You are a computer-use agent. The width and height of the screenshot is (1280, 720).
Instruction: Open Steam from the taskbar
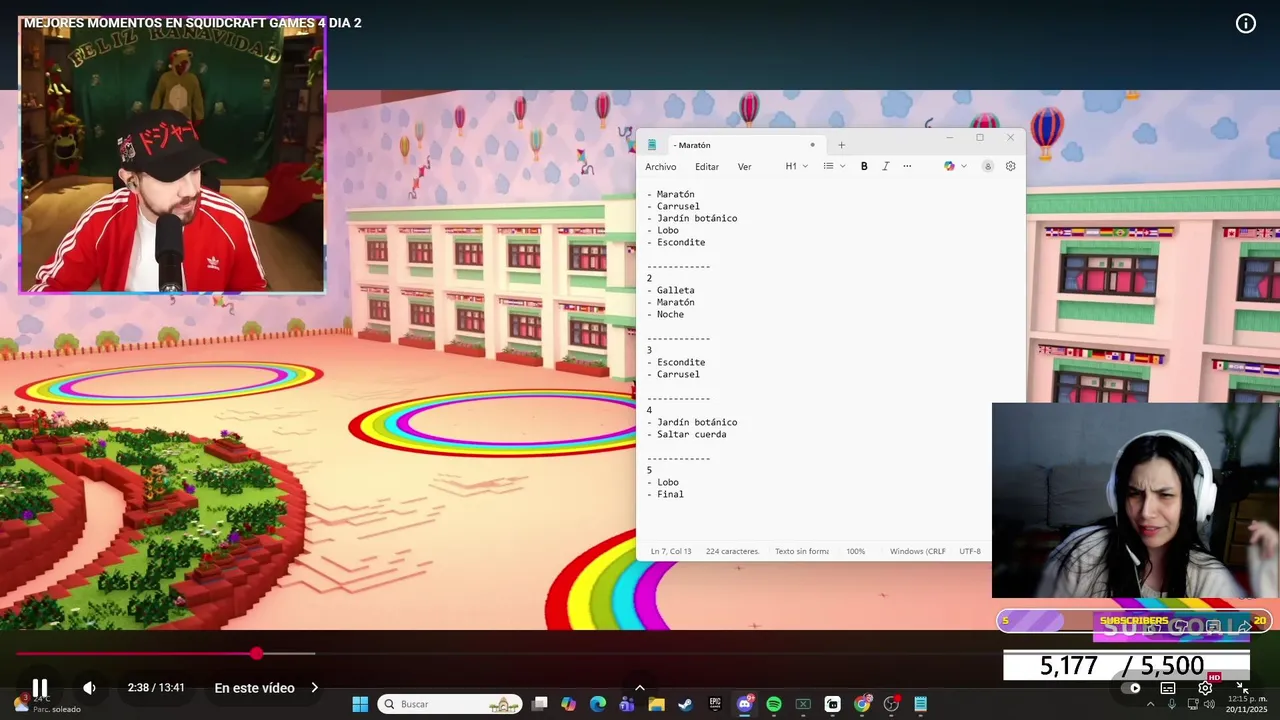point(686,704)
